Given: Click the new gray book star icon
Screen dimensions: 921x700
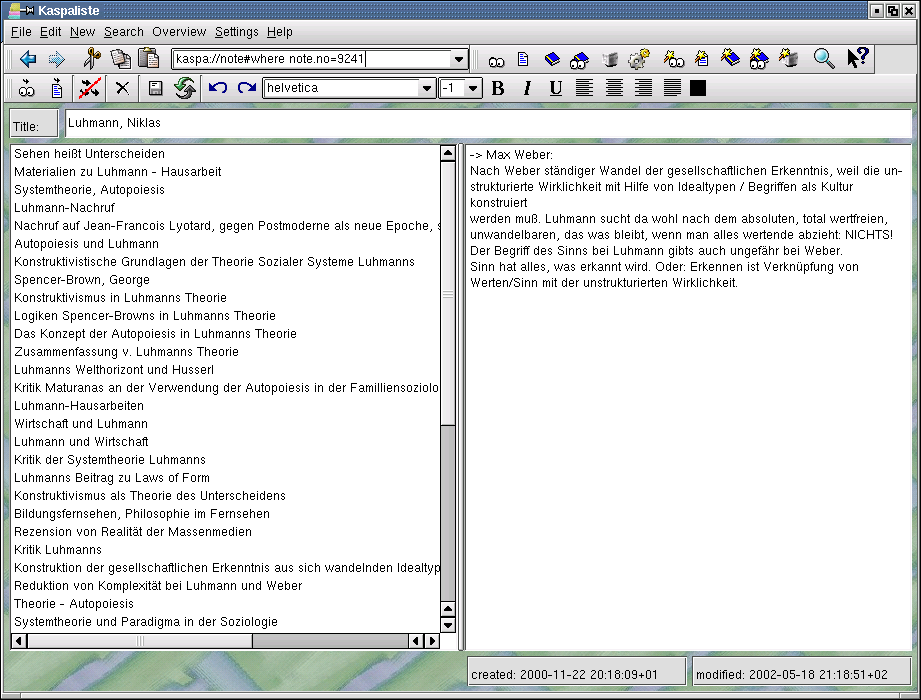Looking at the screenshot, I should pyautogui.click(x=788, y=58).
